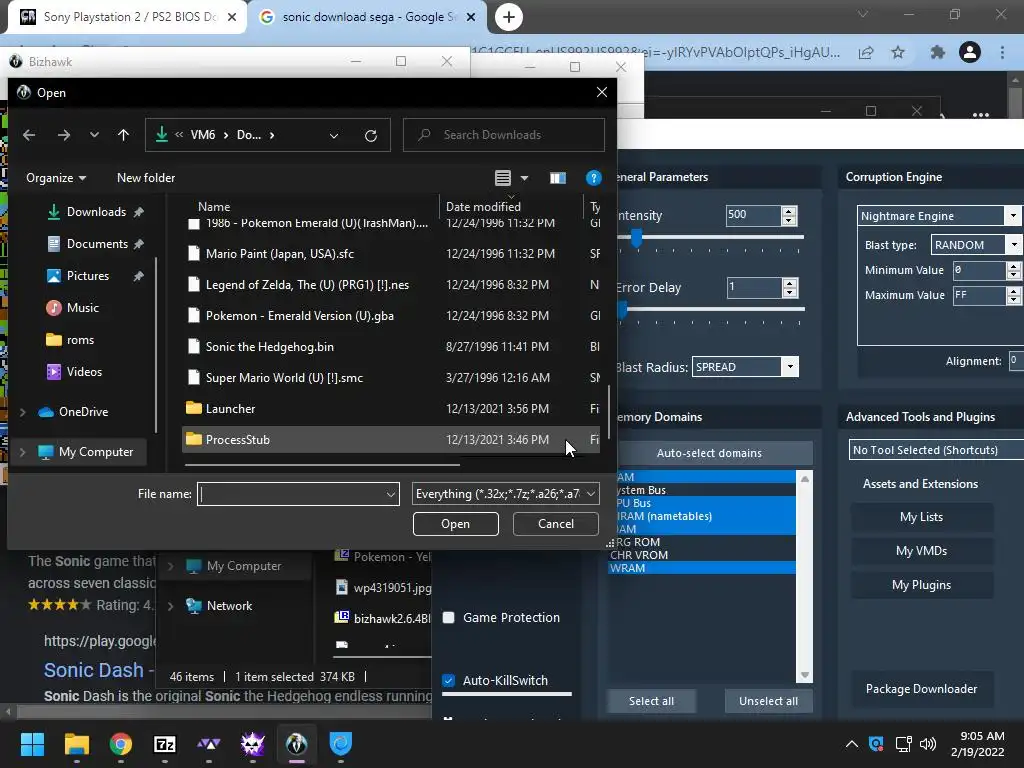Viewport: 1024px width, 768px height.
Task: Select the ProcessStub folder
Action: [391, 440]
